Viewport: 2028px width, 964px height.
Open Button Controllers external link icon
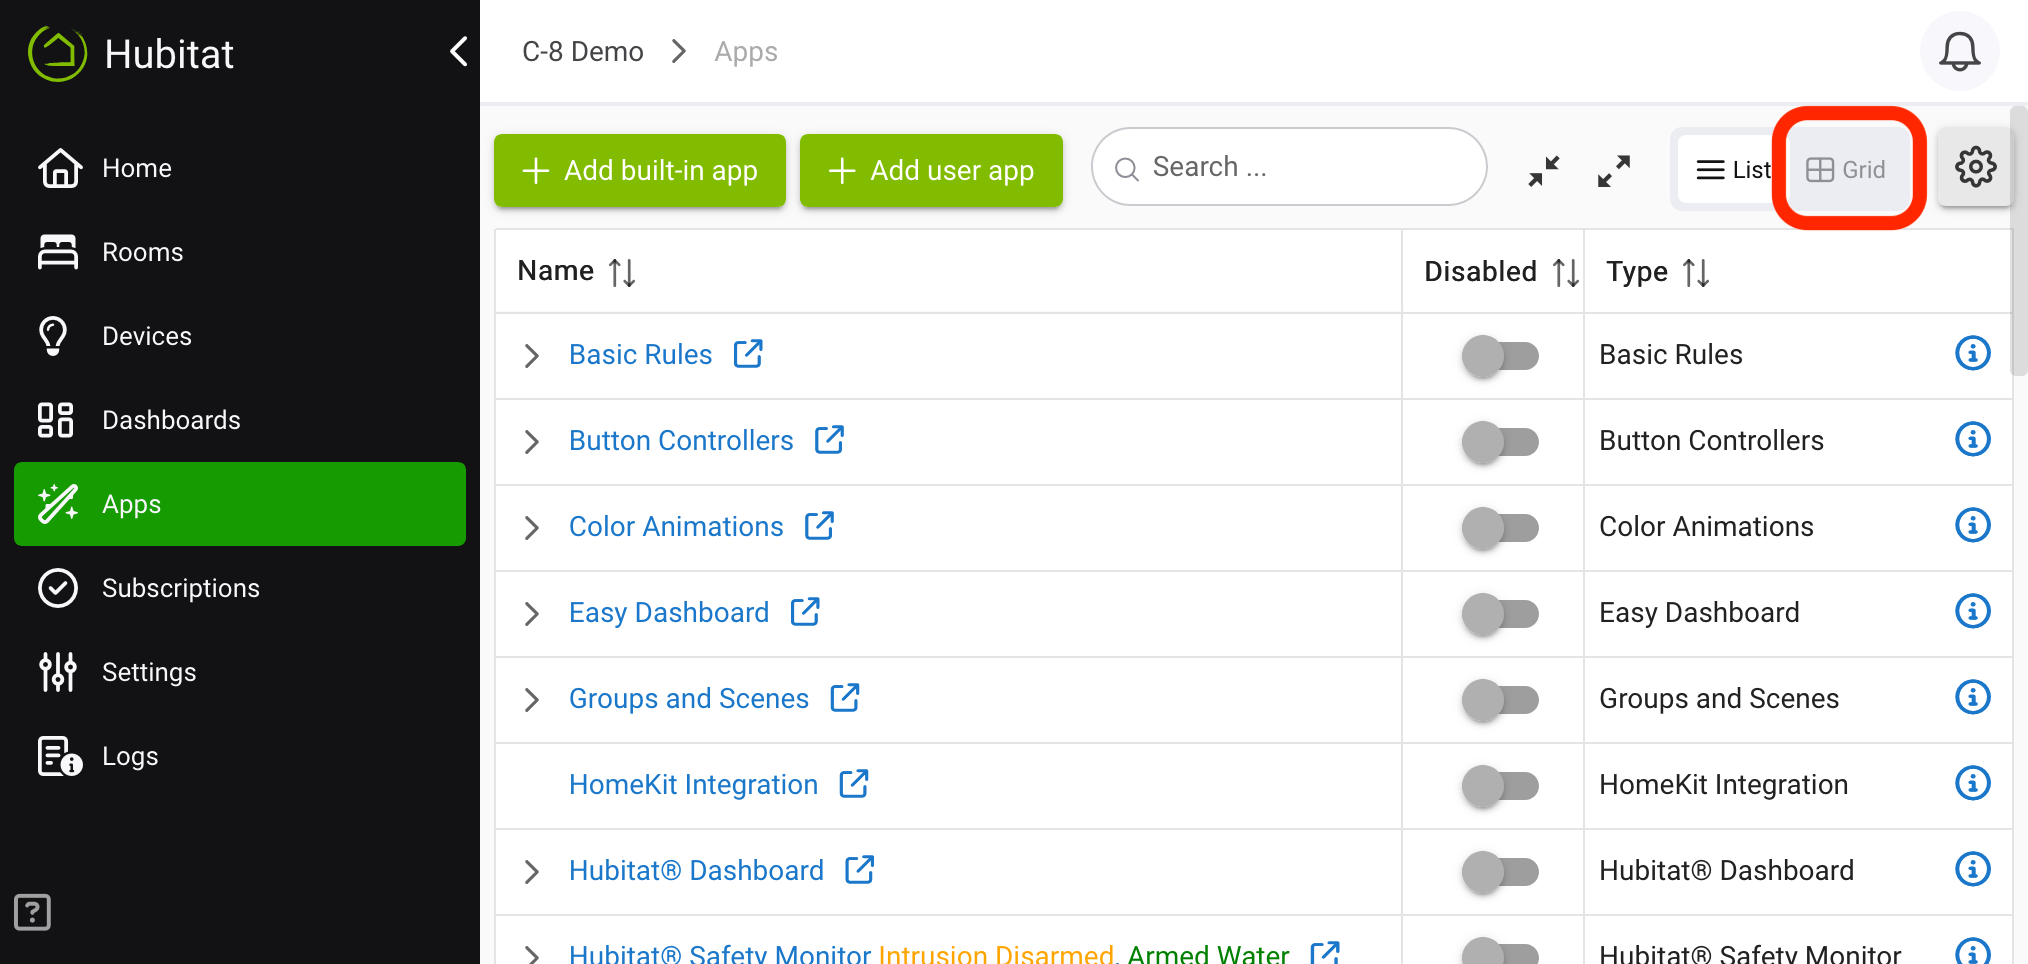point(829,439)
